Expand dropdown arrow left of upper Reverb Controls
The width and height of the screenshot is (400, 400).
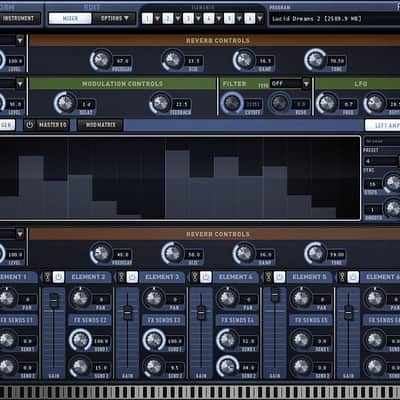pyautogui.click(x=20, y=41)
